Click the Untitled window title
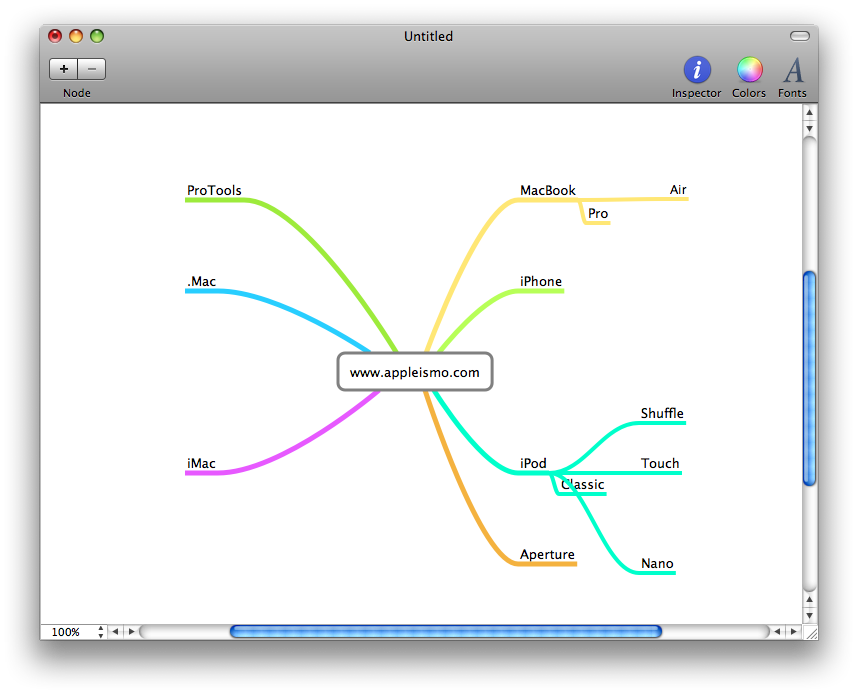 coord(428,36)
